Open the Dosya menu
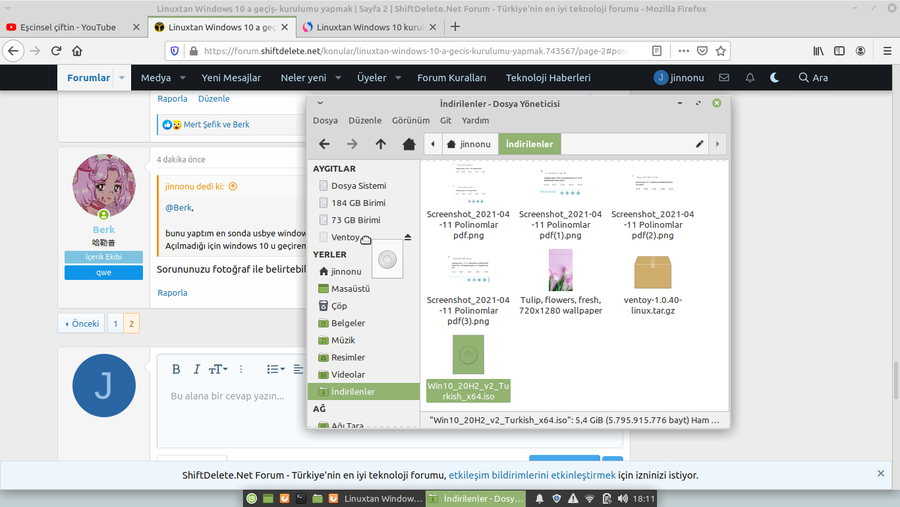Image resolution: width=900 pixels, height=507 pixels. [325, 121]
